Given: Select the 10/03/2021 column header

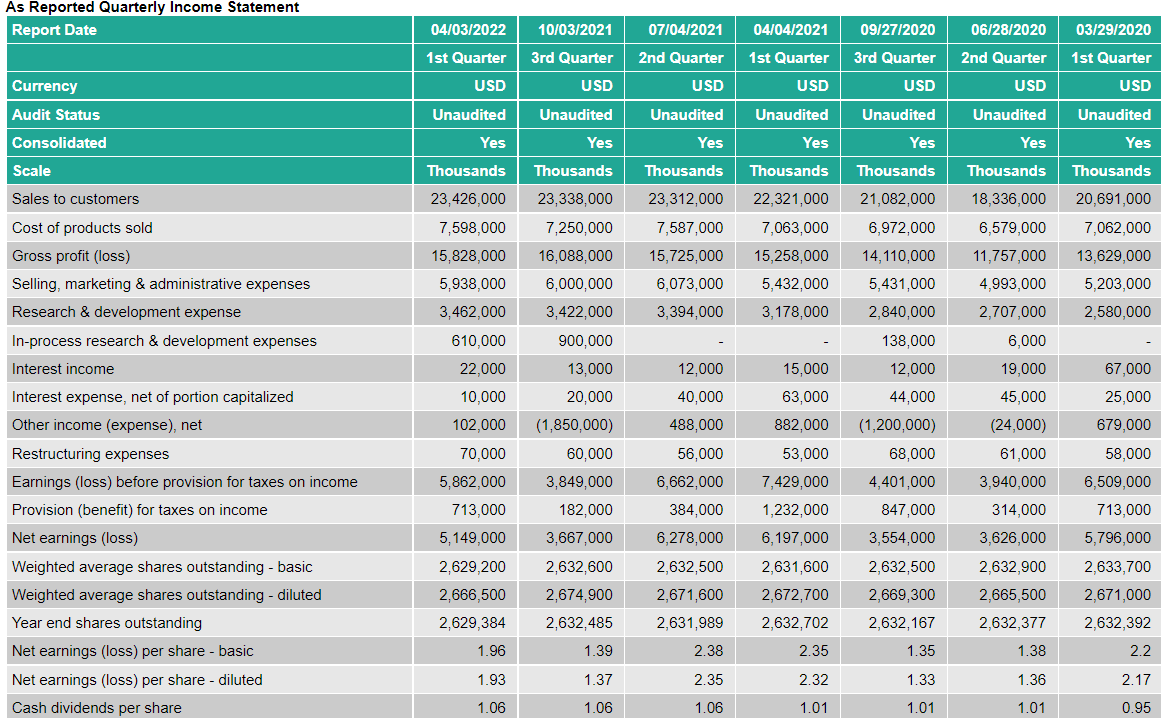Looking at the screenshot, I should (573, 29).
